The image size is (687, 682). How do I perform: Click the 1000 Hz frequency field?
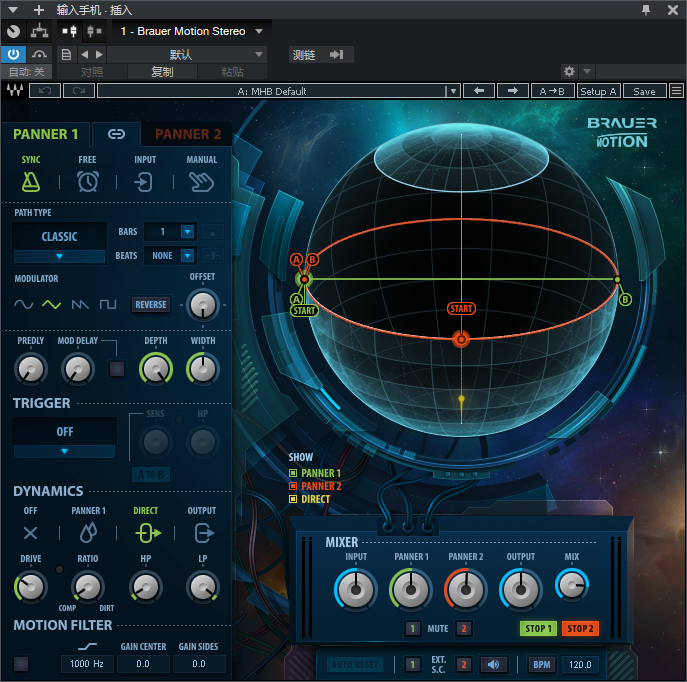[x=87, y=664]
